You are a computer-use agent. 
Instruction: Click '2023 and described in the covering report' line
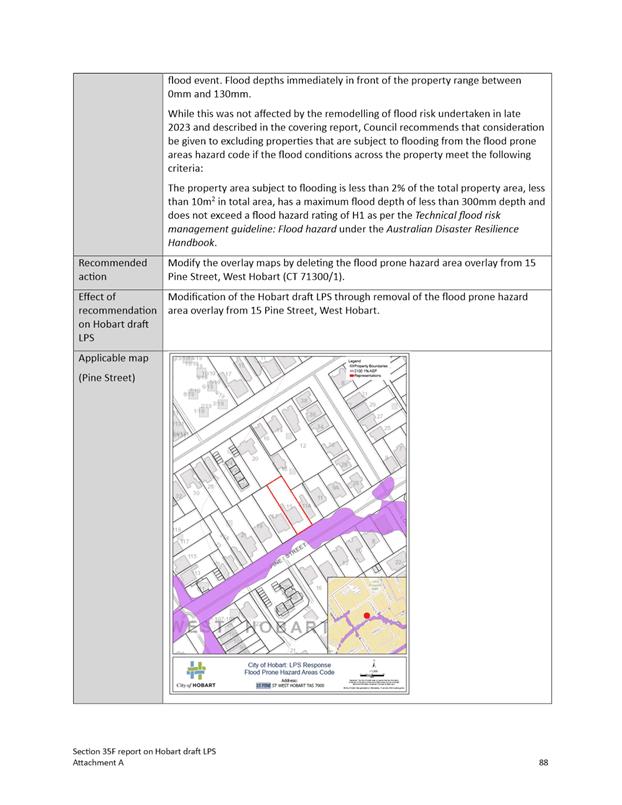[356, 127]
